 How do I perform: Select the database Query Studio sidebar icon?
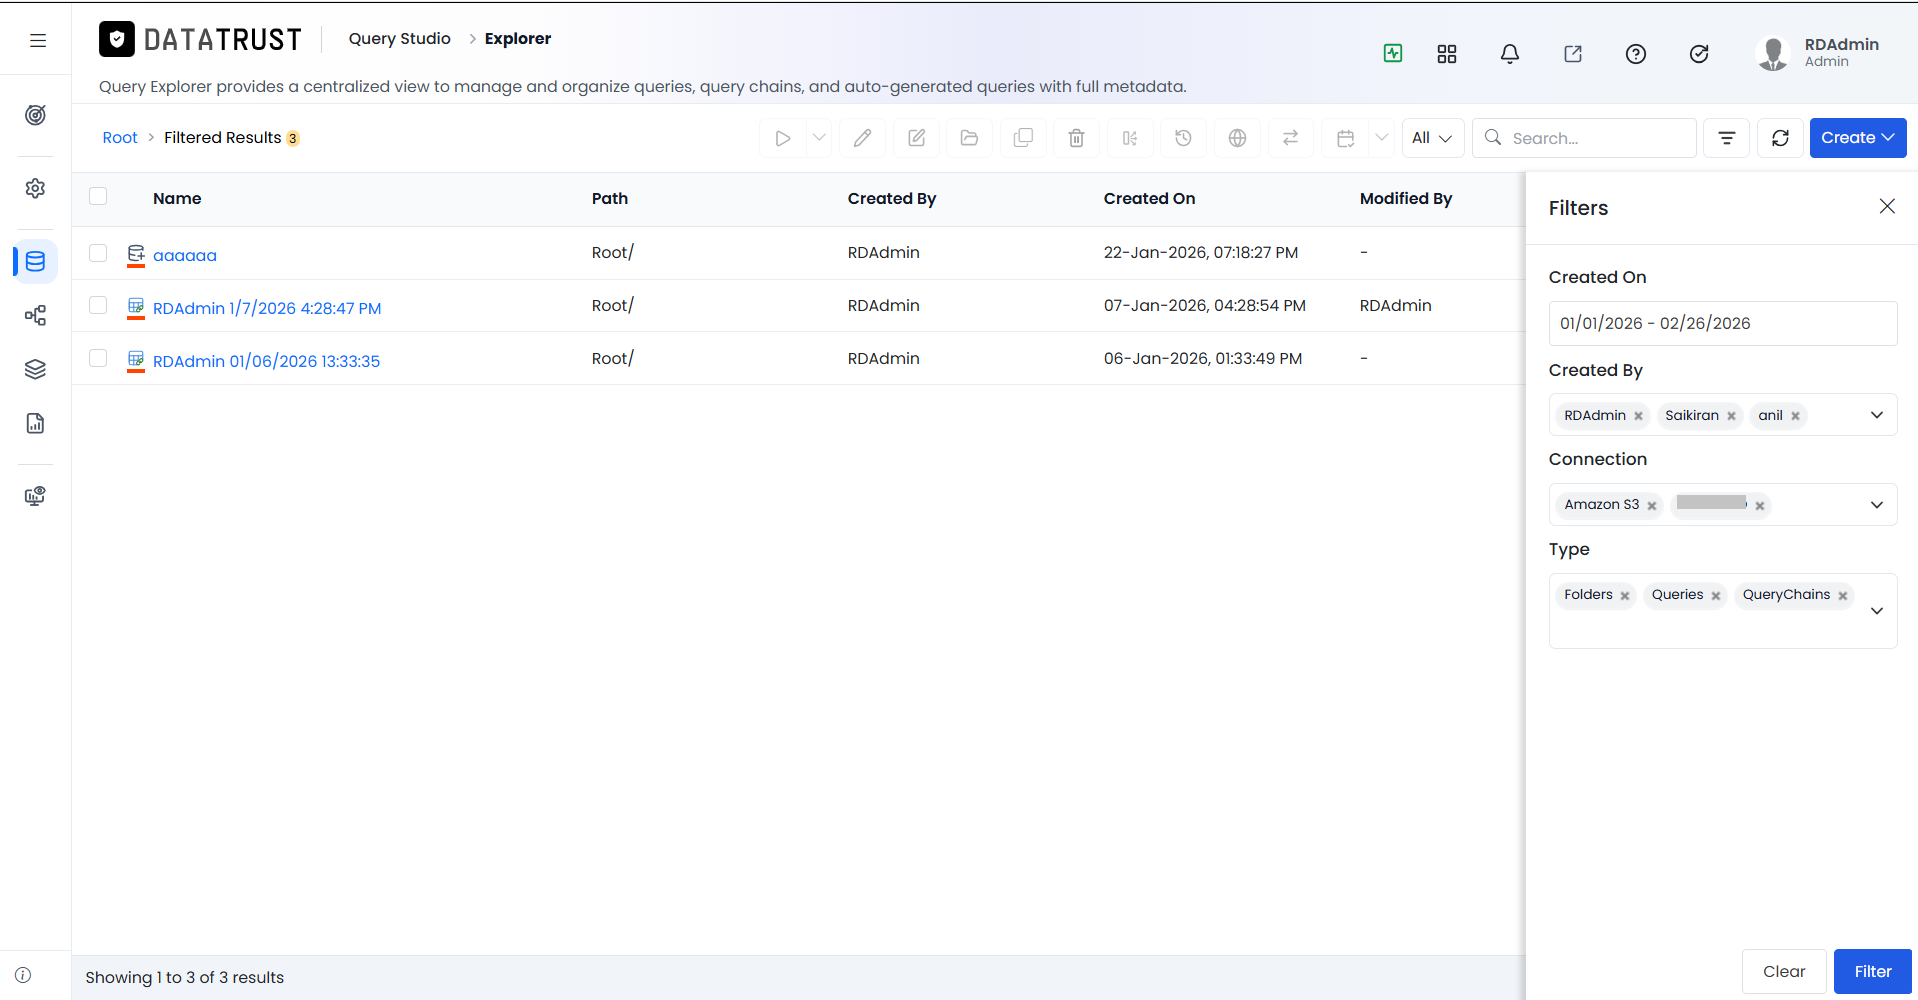pos(35,261)
